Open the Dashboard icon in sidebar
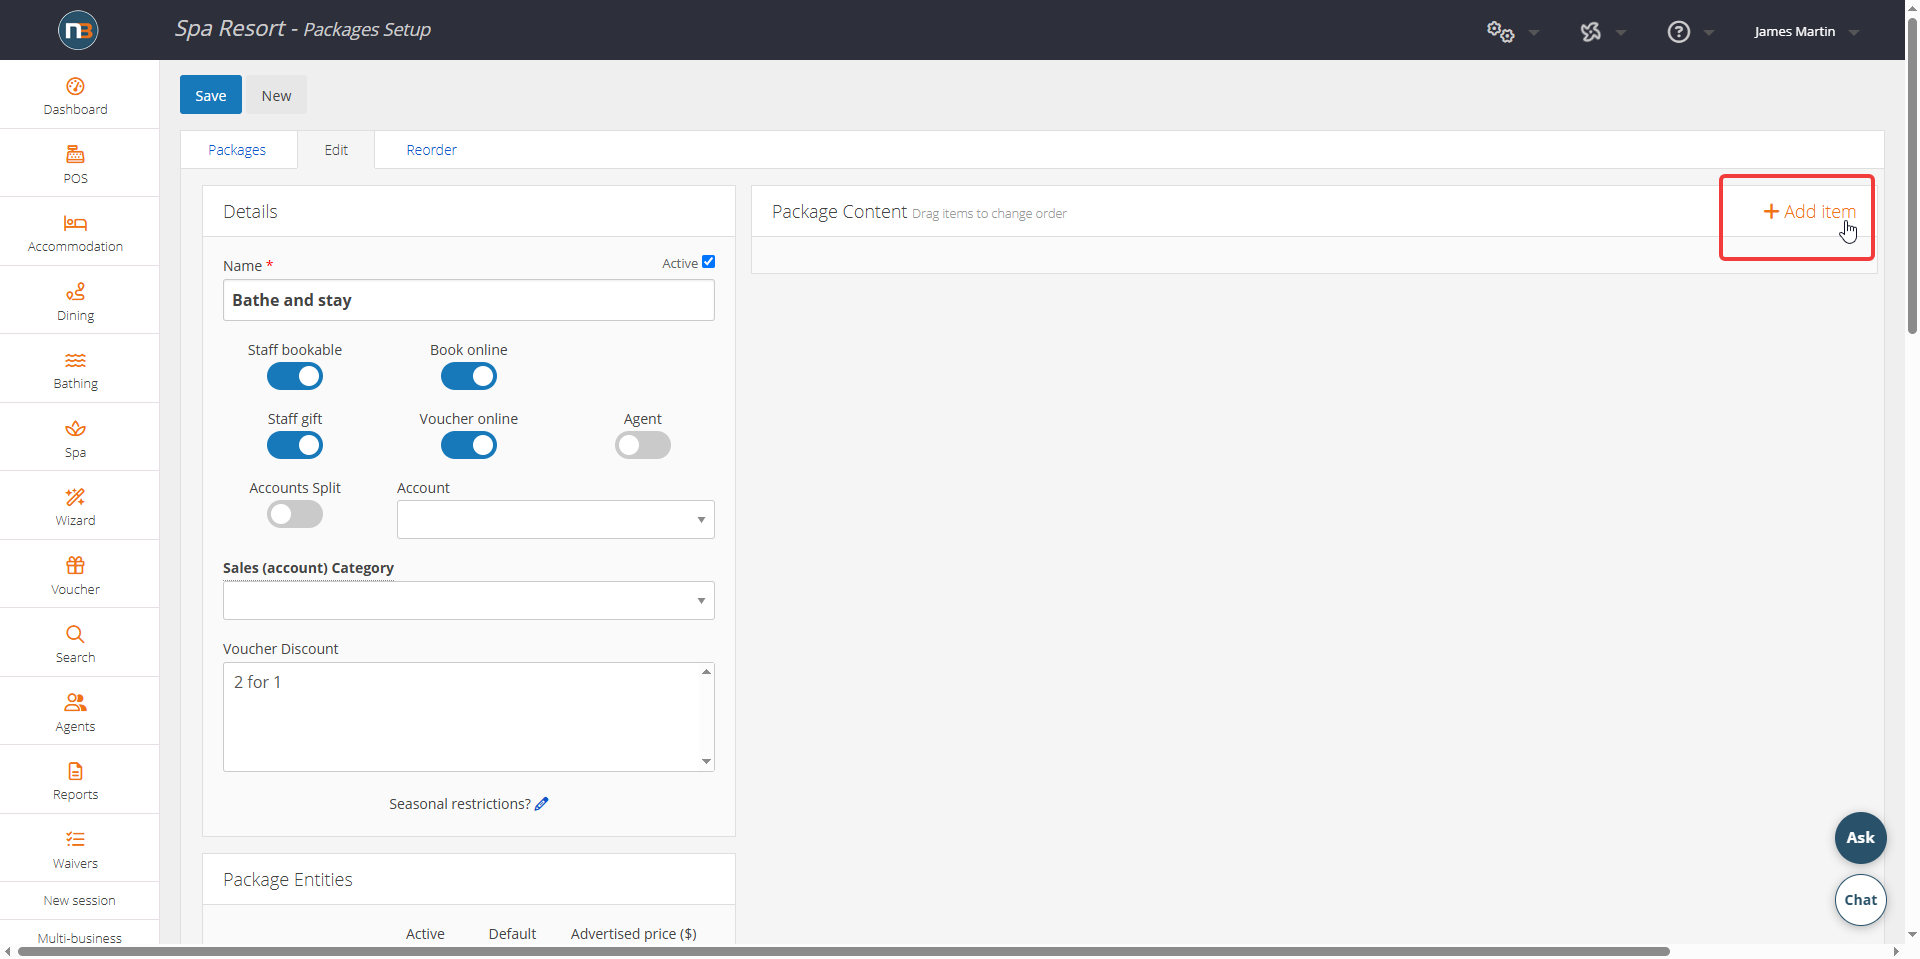1920x959 pixels. tap(75, 86)
